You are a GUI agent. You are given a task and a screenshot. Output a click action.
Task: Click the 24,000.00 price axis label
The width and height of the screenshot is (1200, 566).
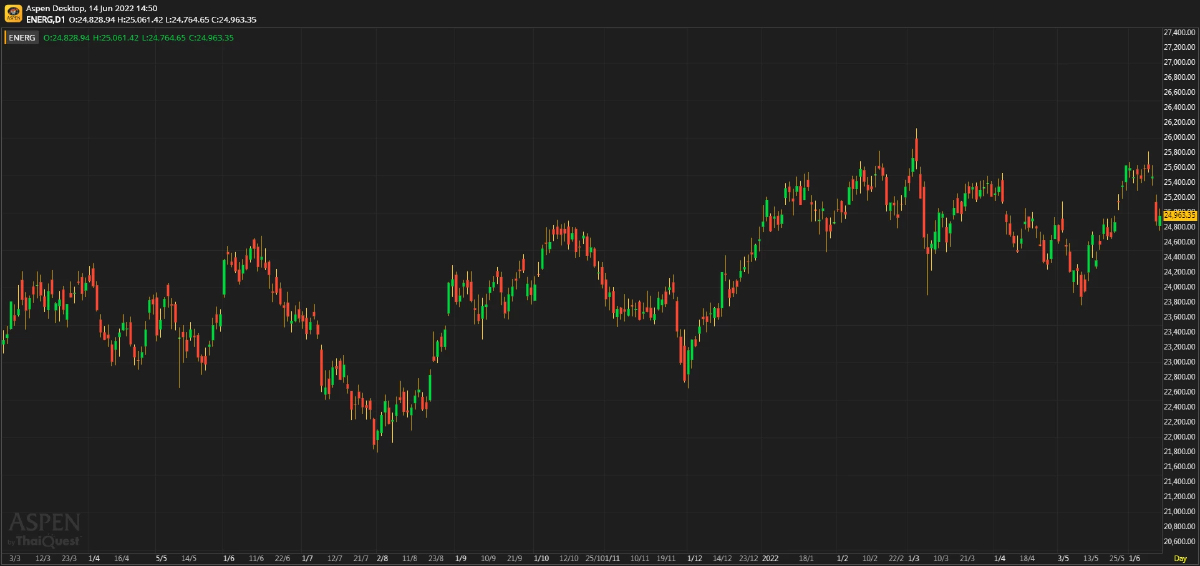pos(1180,287)
